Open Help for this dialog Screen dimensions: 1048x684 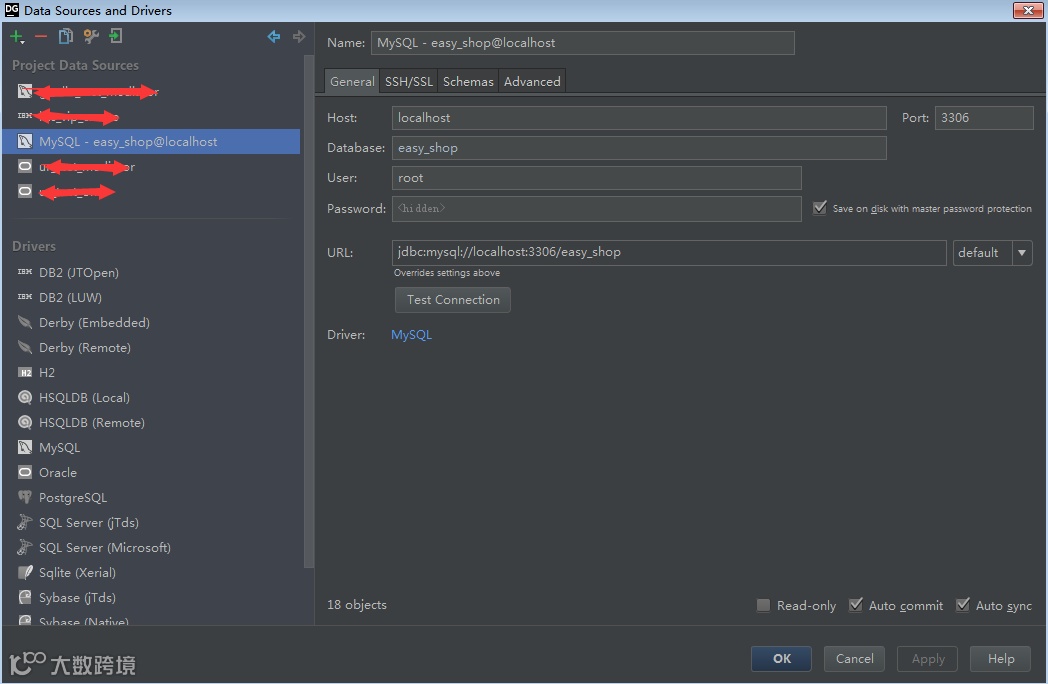[1001, 659]
